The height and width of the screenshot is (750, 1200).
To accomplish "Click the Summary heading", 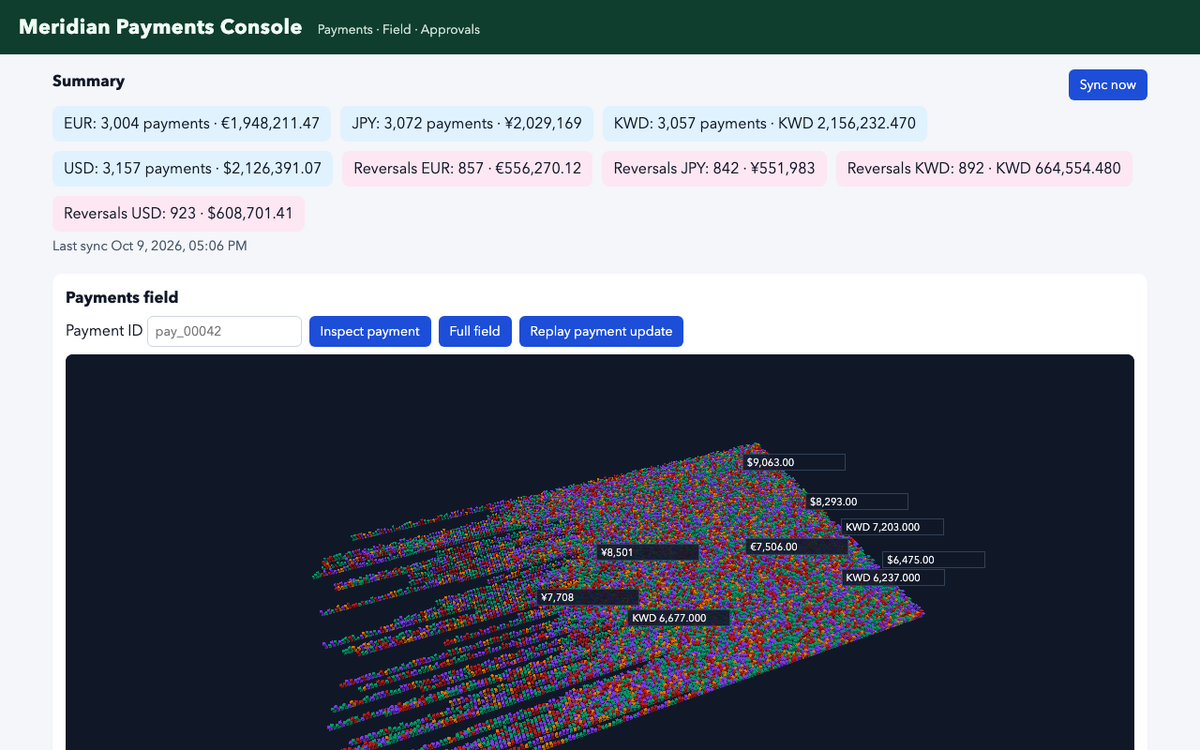I will (x=89, y=81).
